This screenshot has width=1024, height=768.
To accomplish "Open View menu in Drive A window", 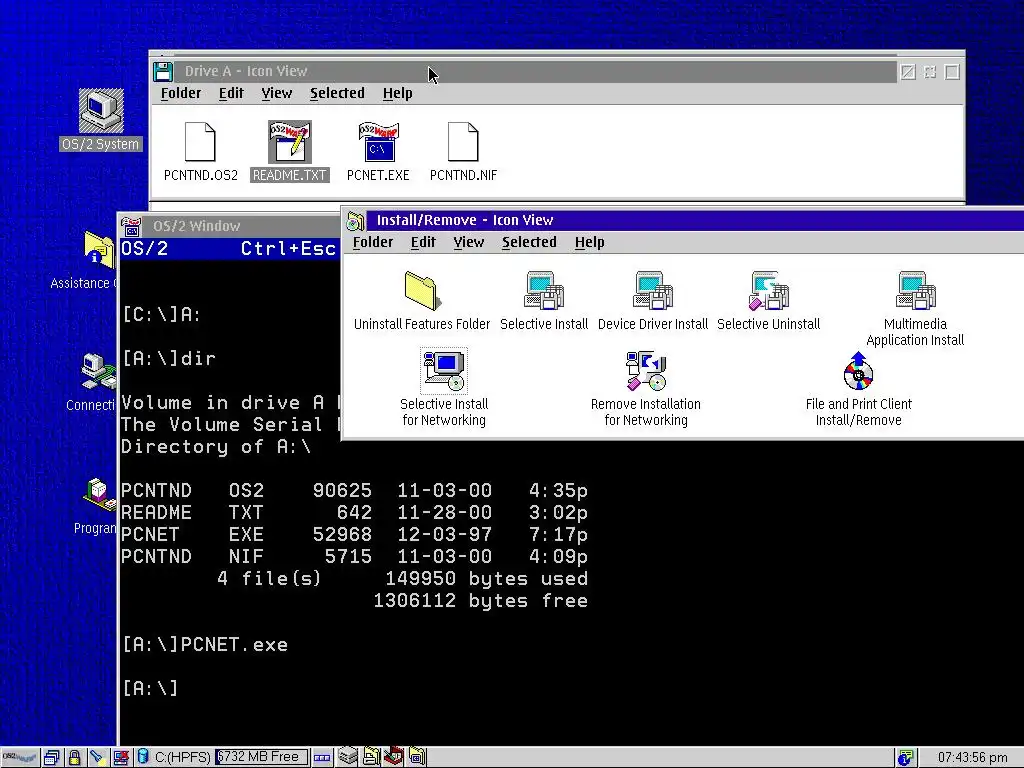I will pos(277,93).
